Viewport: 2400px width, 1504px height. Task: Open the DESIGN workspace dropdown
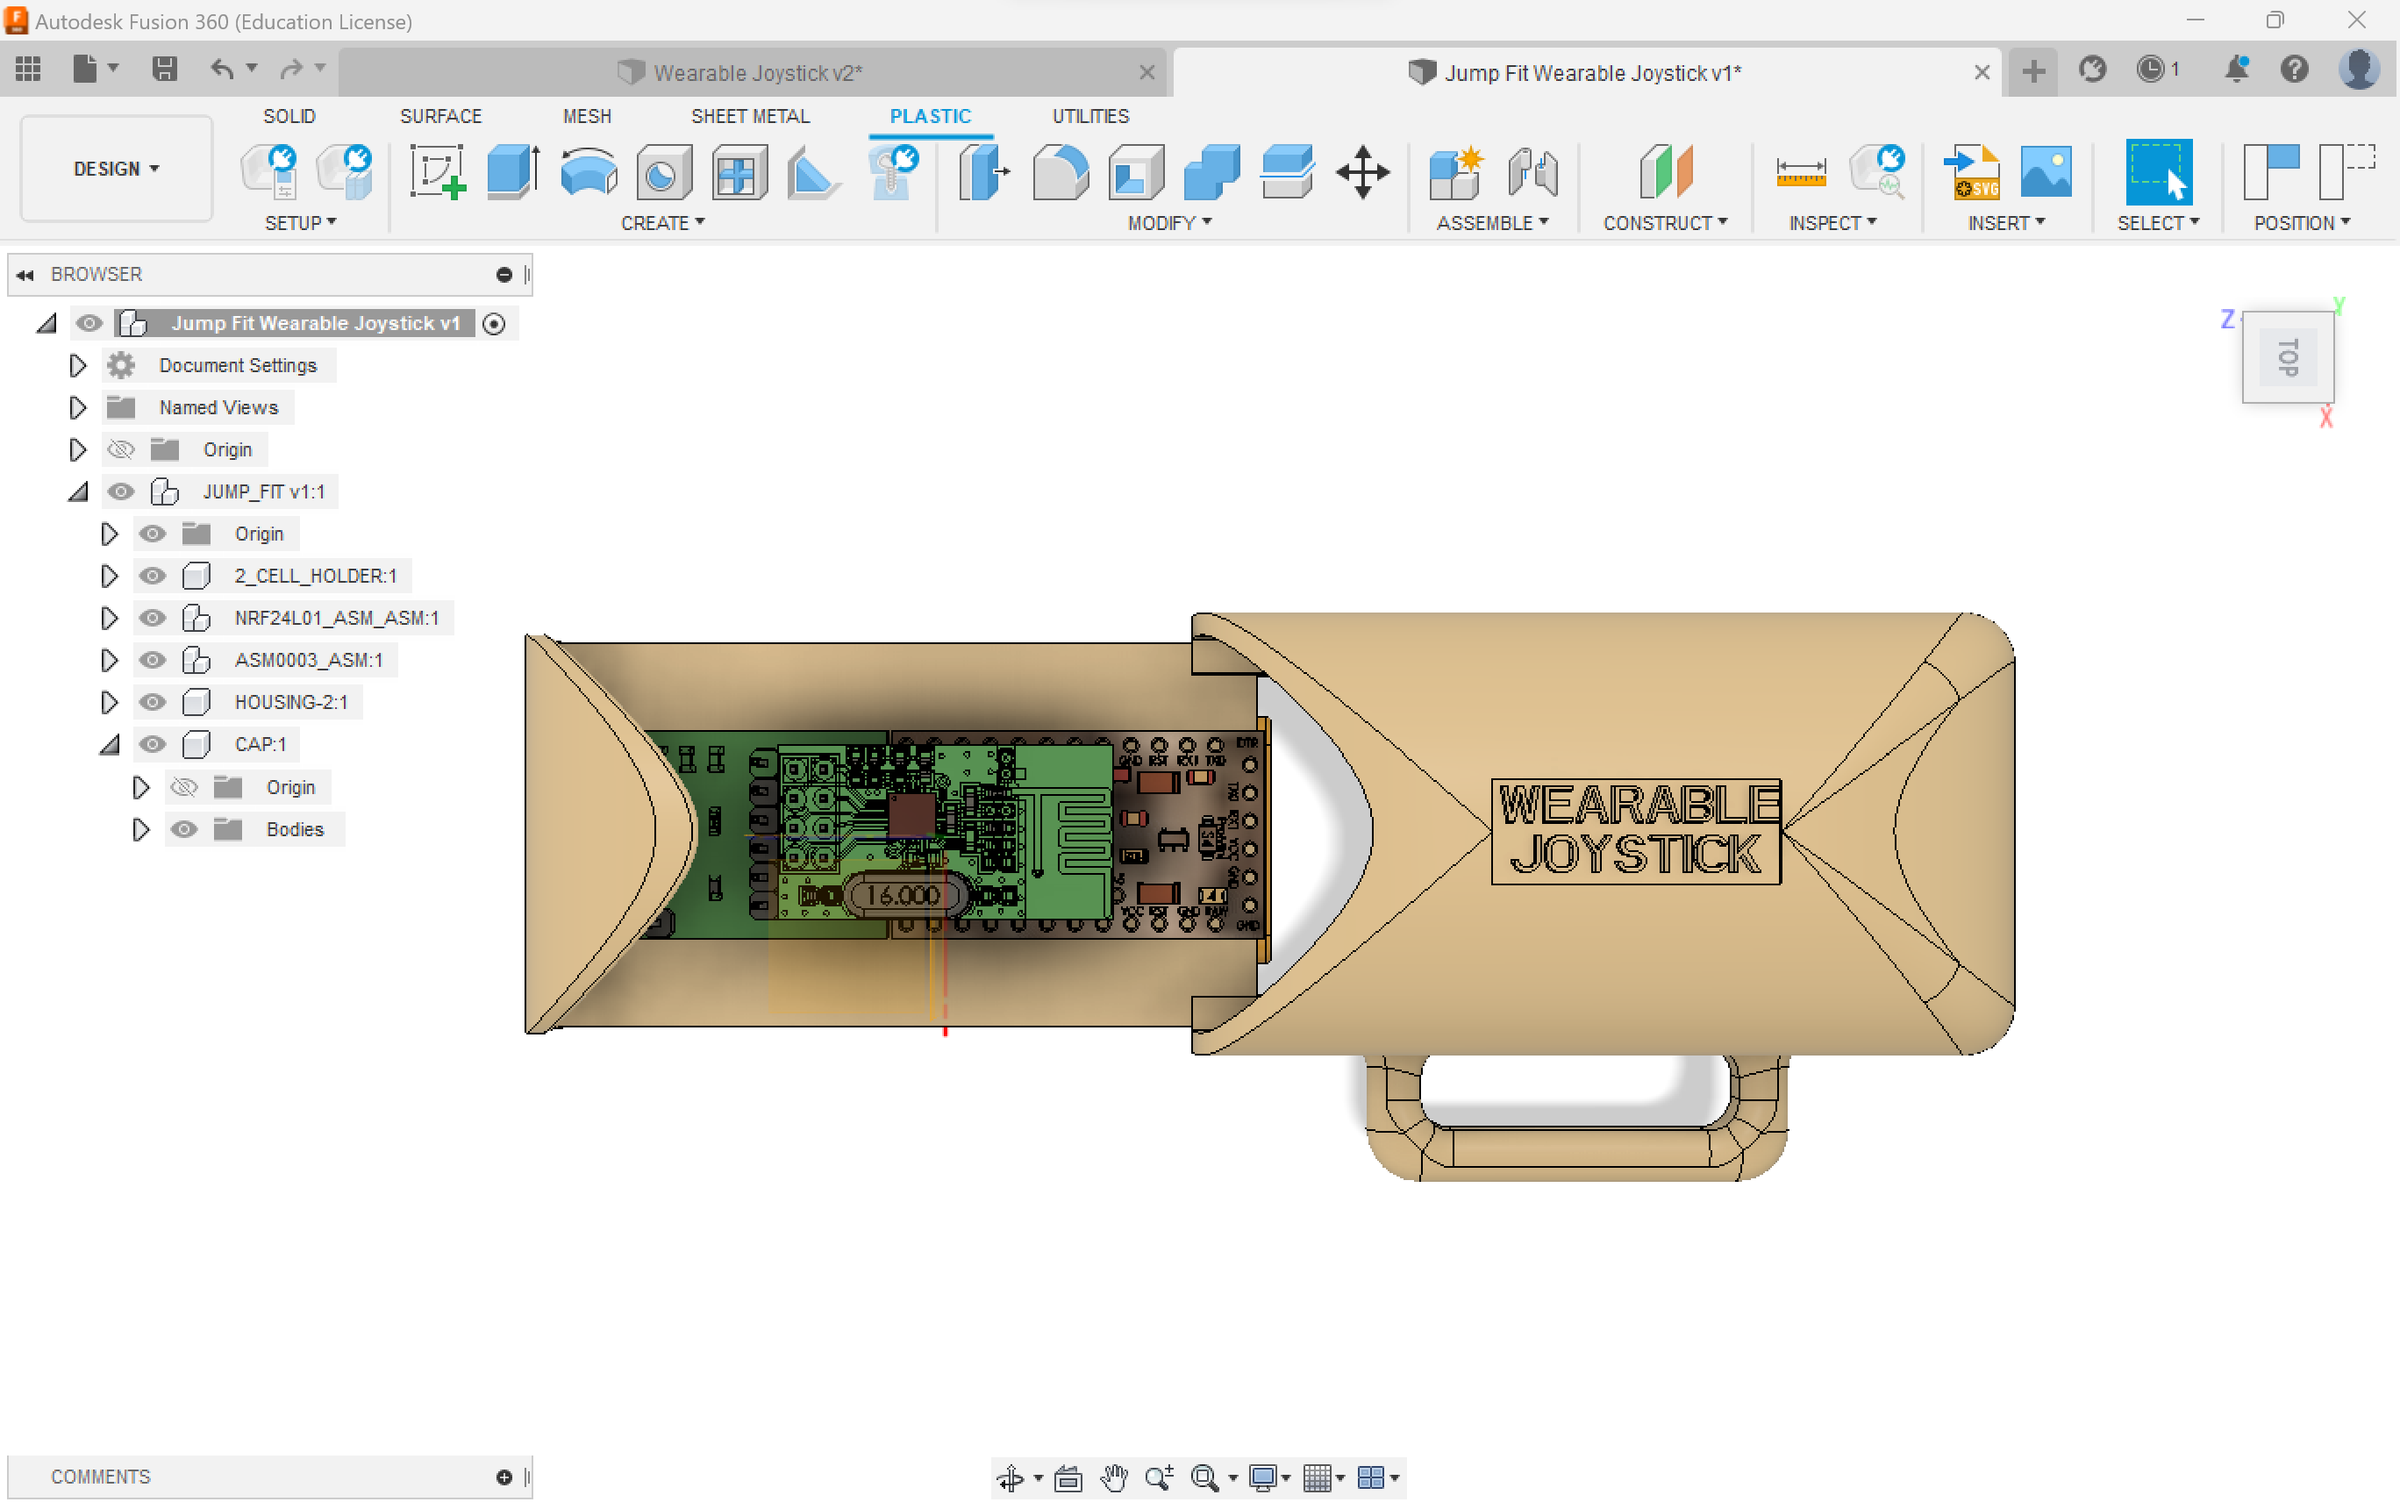(x=116, y=168)
